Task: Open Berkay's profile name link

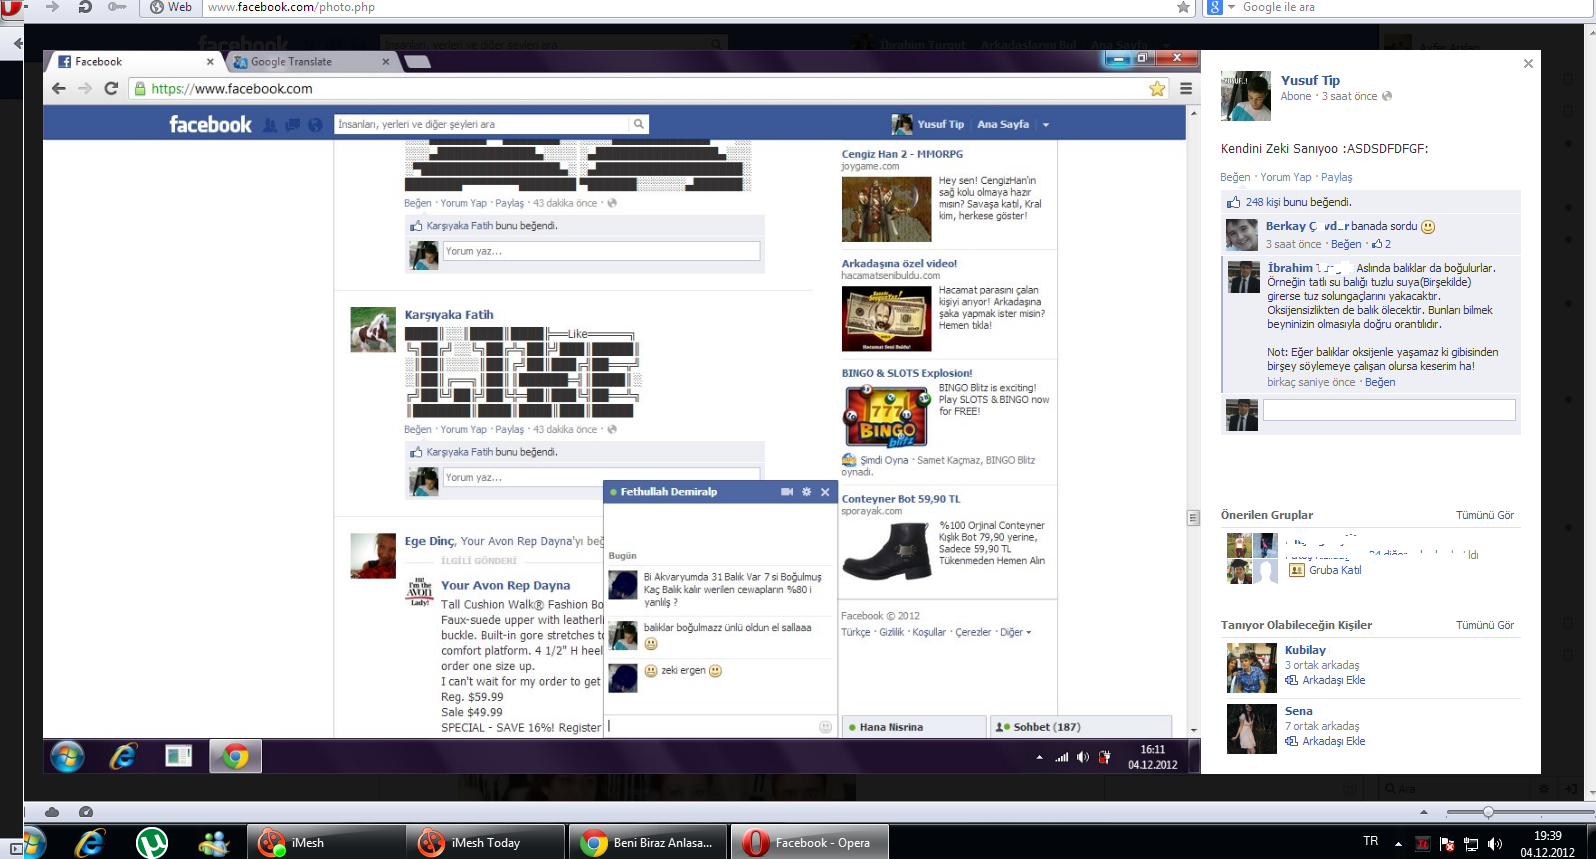Action: click(x=1308, y=226)
